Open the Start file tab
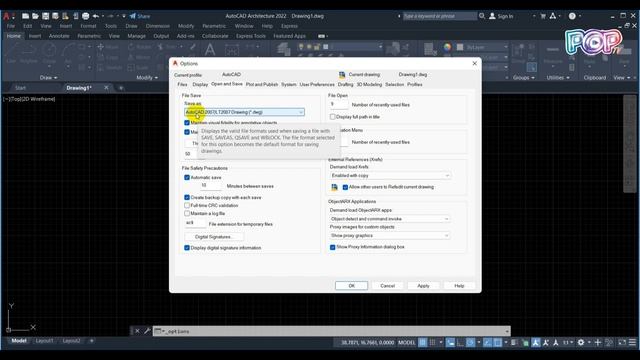Screen dimensions: 640x360 coord(20,88)
